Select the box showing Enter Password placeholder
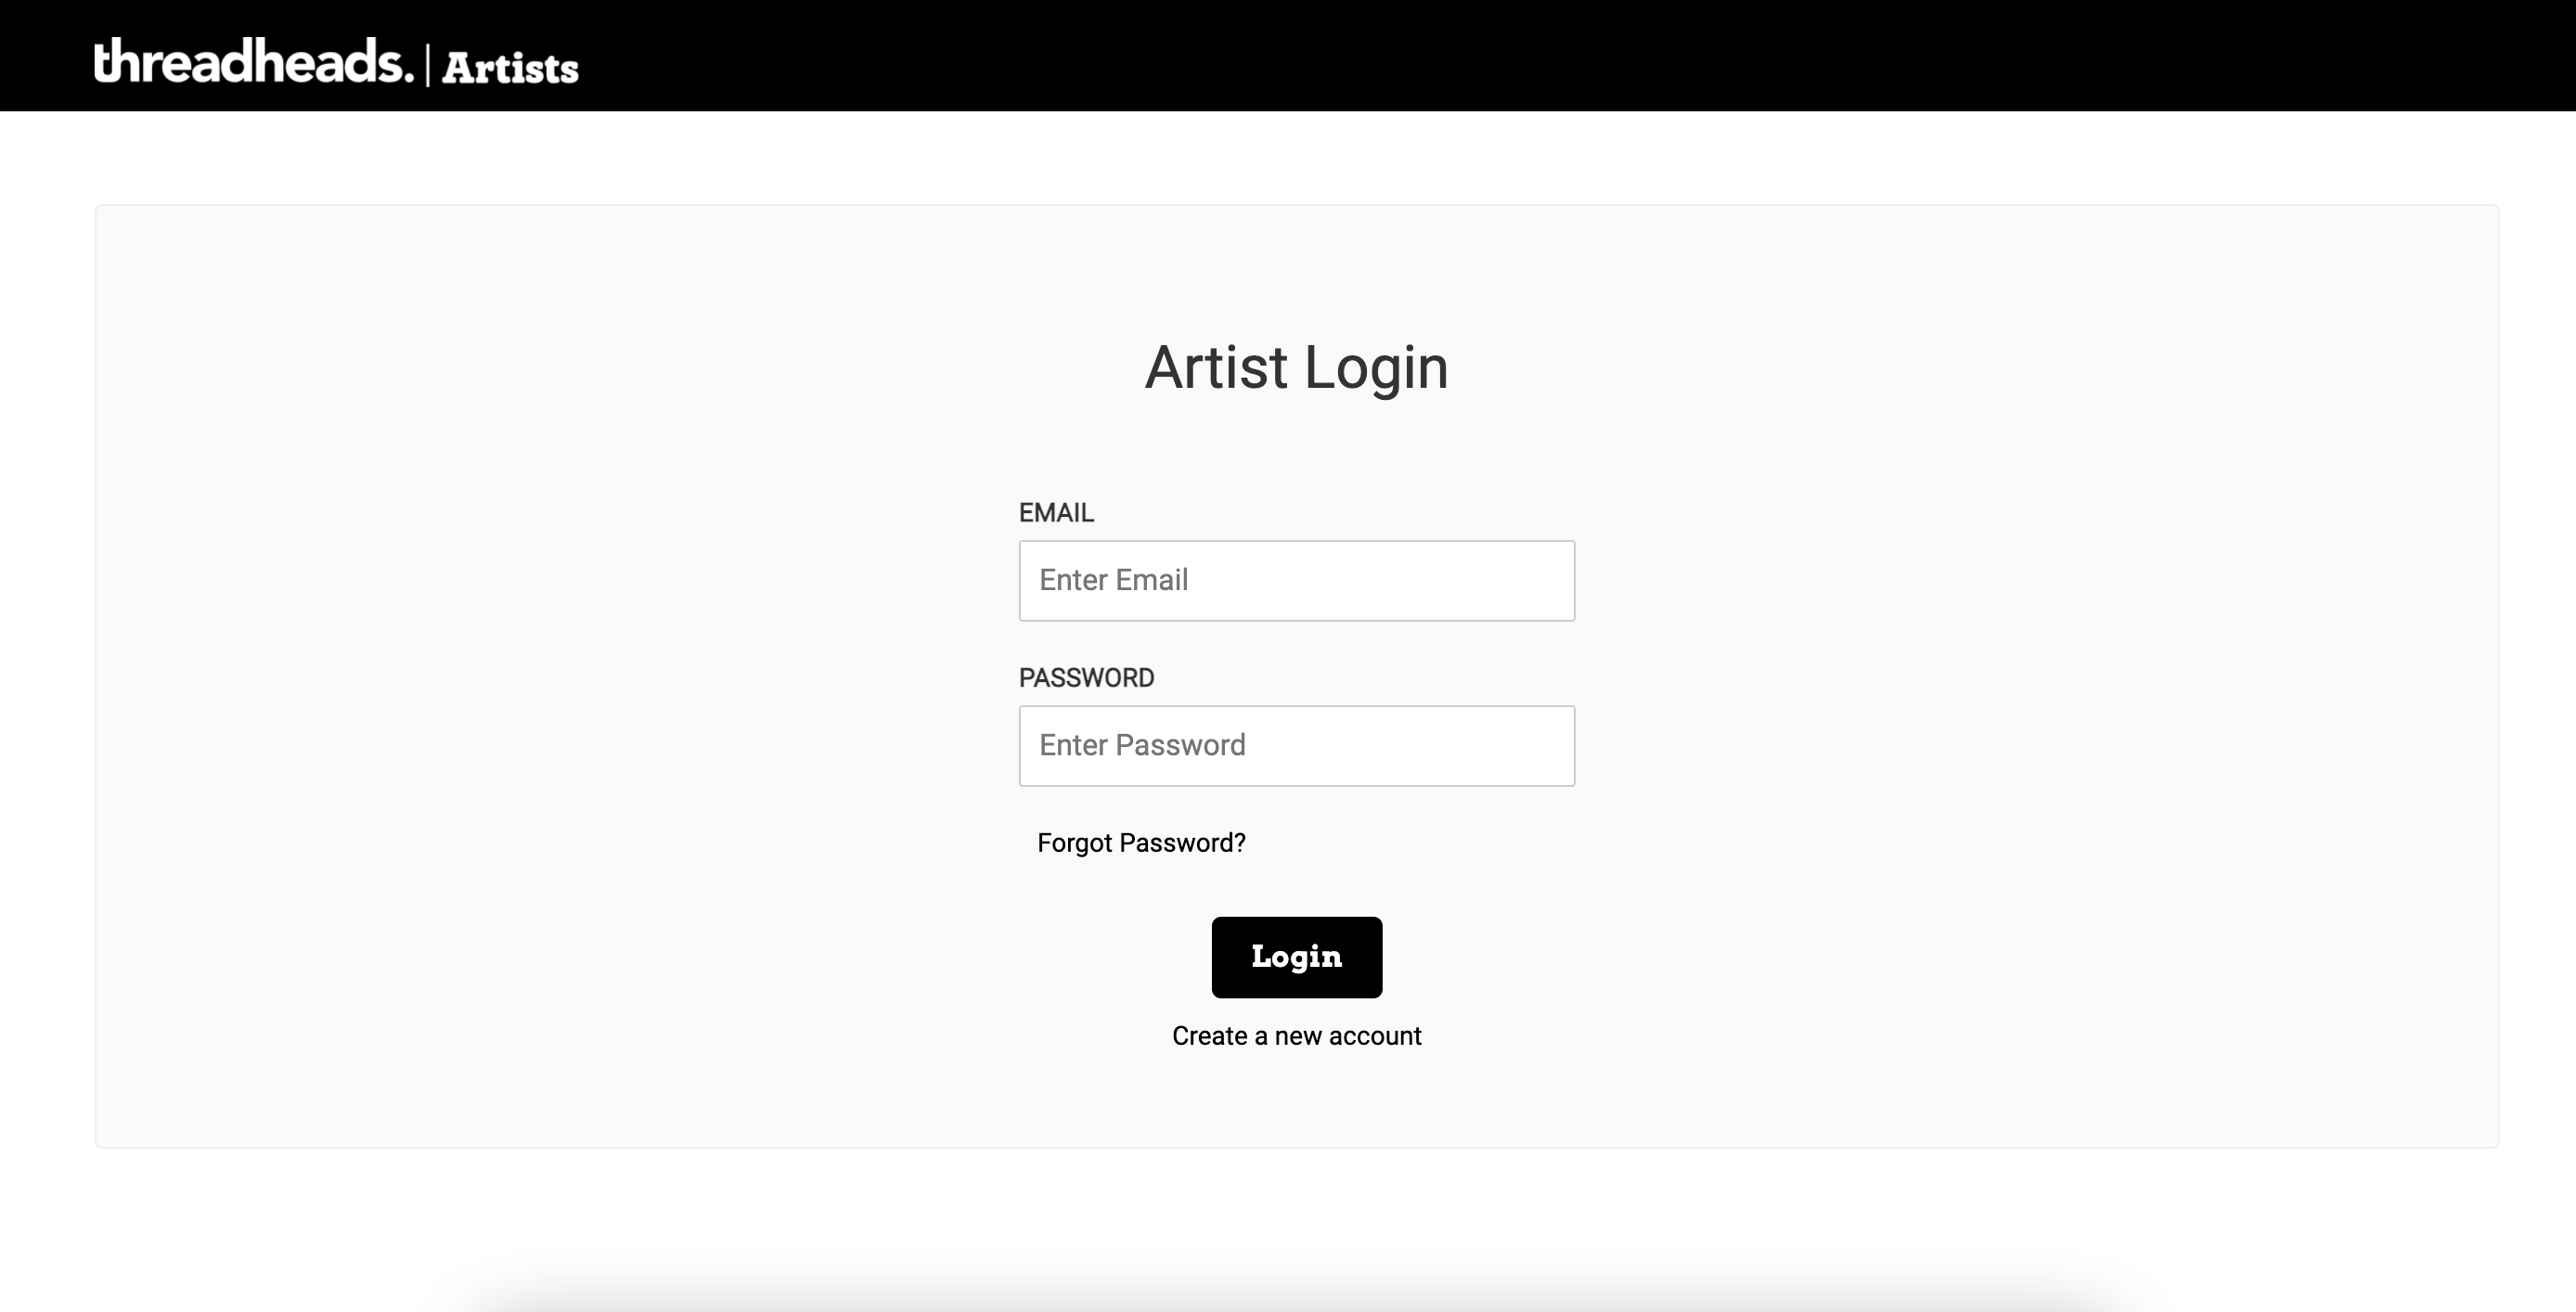The width and height of the screenshot is (2576, 1312). [1296, 745]
